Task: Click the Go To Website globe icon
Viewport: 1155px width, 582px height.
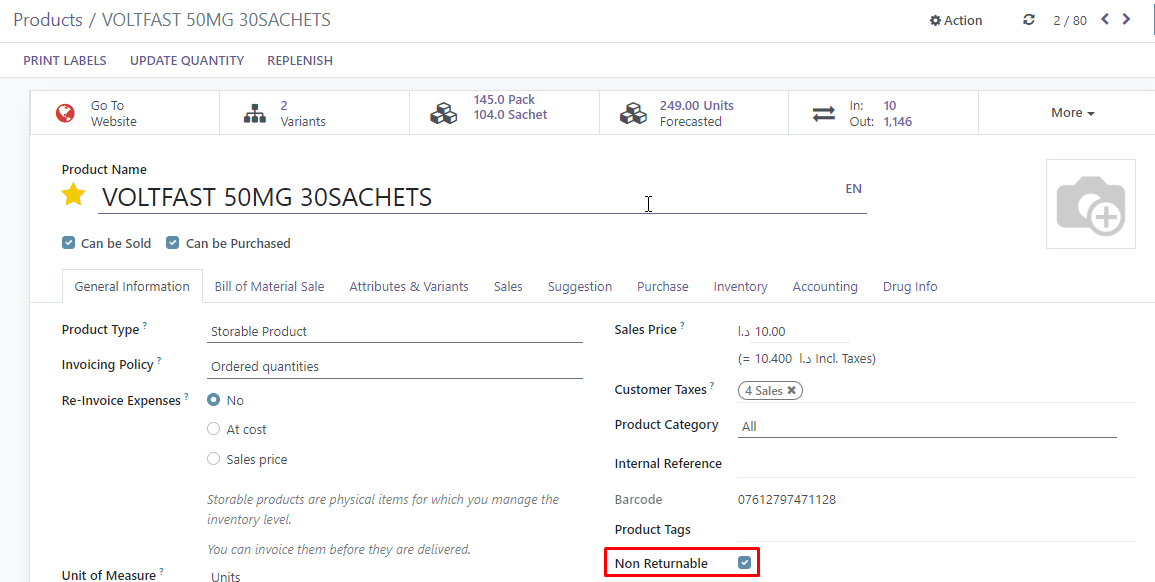Action: pyautogui.click(x=65, y=113)
